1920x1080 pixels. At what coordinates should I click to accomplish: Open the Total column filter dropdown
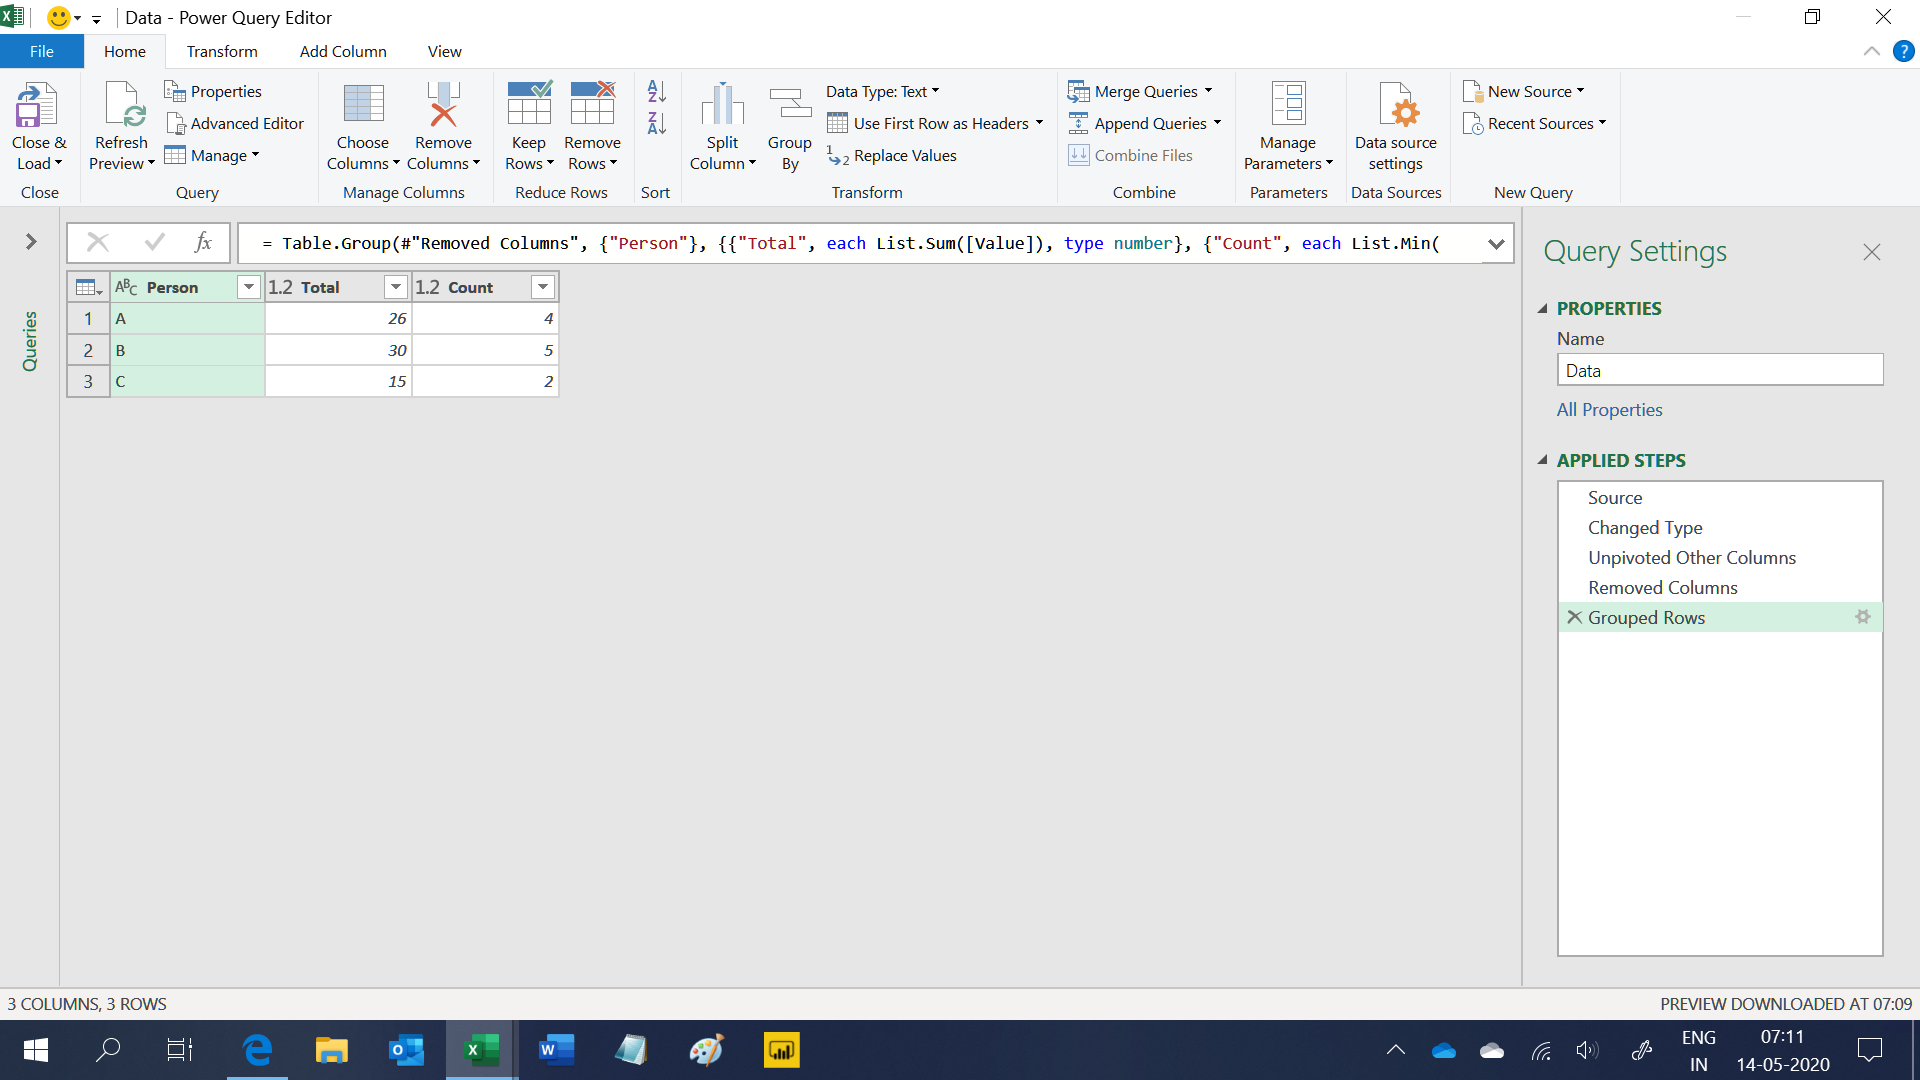[x=396, y=287]
